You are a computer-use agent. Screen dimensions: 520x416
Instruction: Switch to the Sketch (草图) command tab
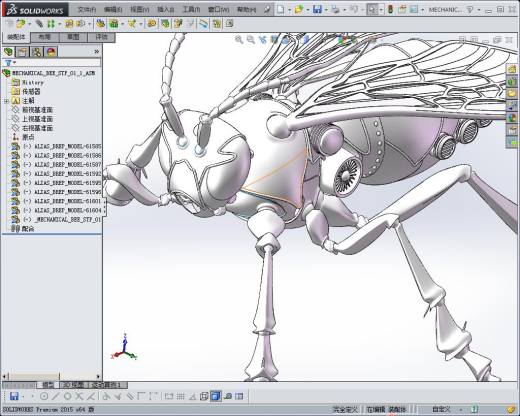[x=73, y=37]
